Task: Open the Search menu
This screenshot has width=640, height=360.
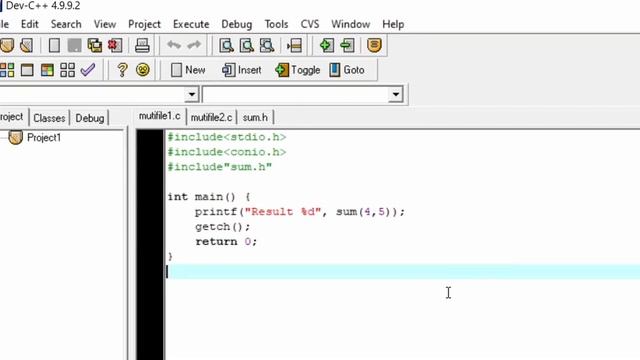Action: click(66, 24)
